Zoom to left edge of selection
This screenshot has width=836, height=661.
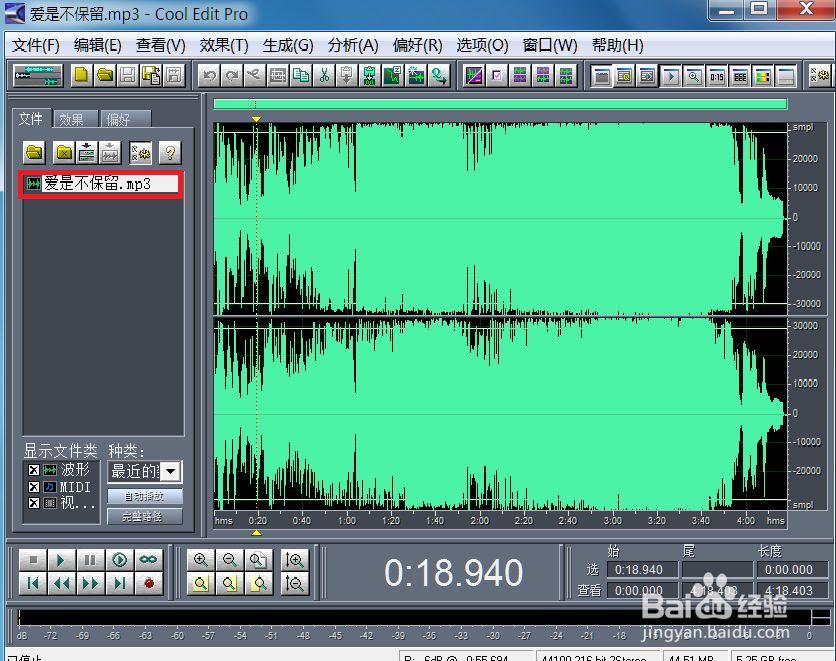click(x=230, y=583)
